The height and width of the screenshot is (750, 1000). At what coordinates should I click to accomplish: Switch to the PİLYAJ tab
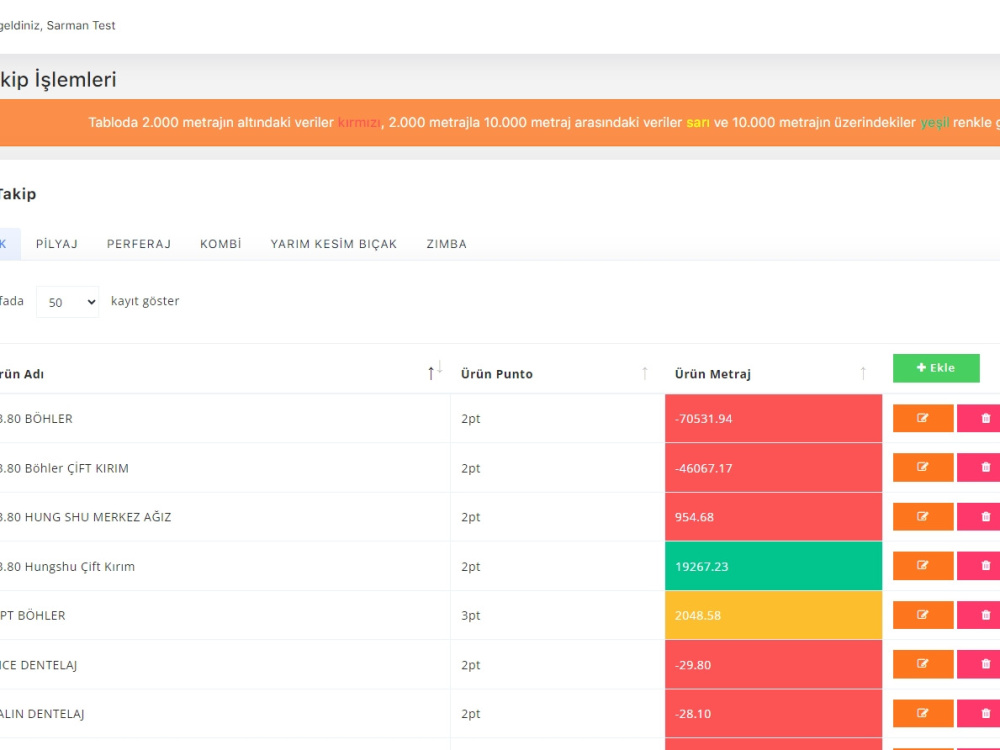[x=57, y=244]
